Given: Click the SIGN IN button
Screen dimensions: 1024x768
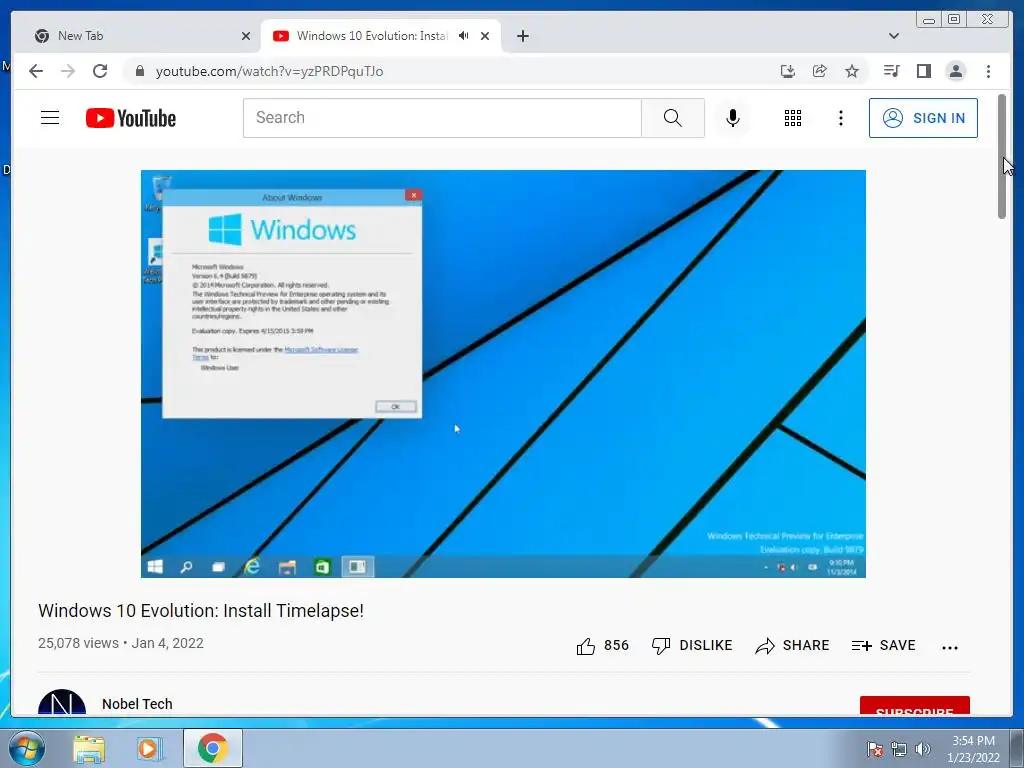Looking at the screenshot, I should pos(923,118).
